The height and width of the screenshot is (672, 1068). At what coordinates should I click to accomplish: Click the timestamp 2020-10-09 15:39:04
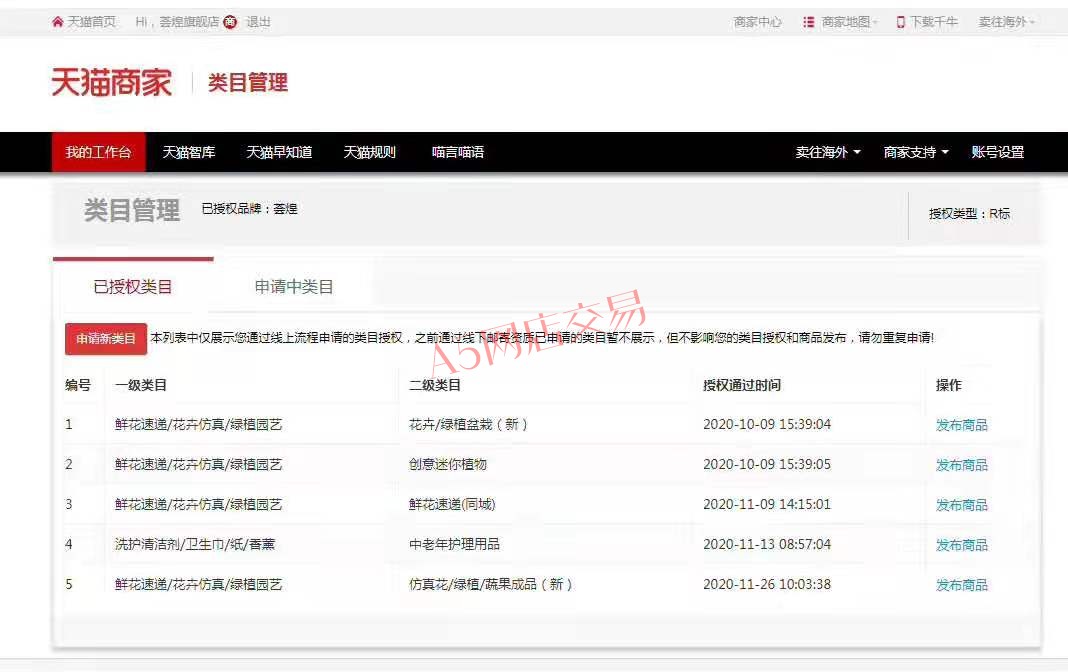(767, 424)
